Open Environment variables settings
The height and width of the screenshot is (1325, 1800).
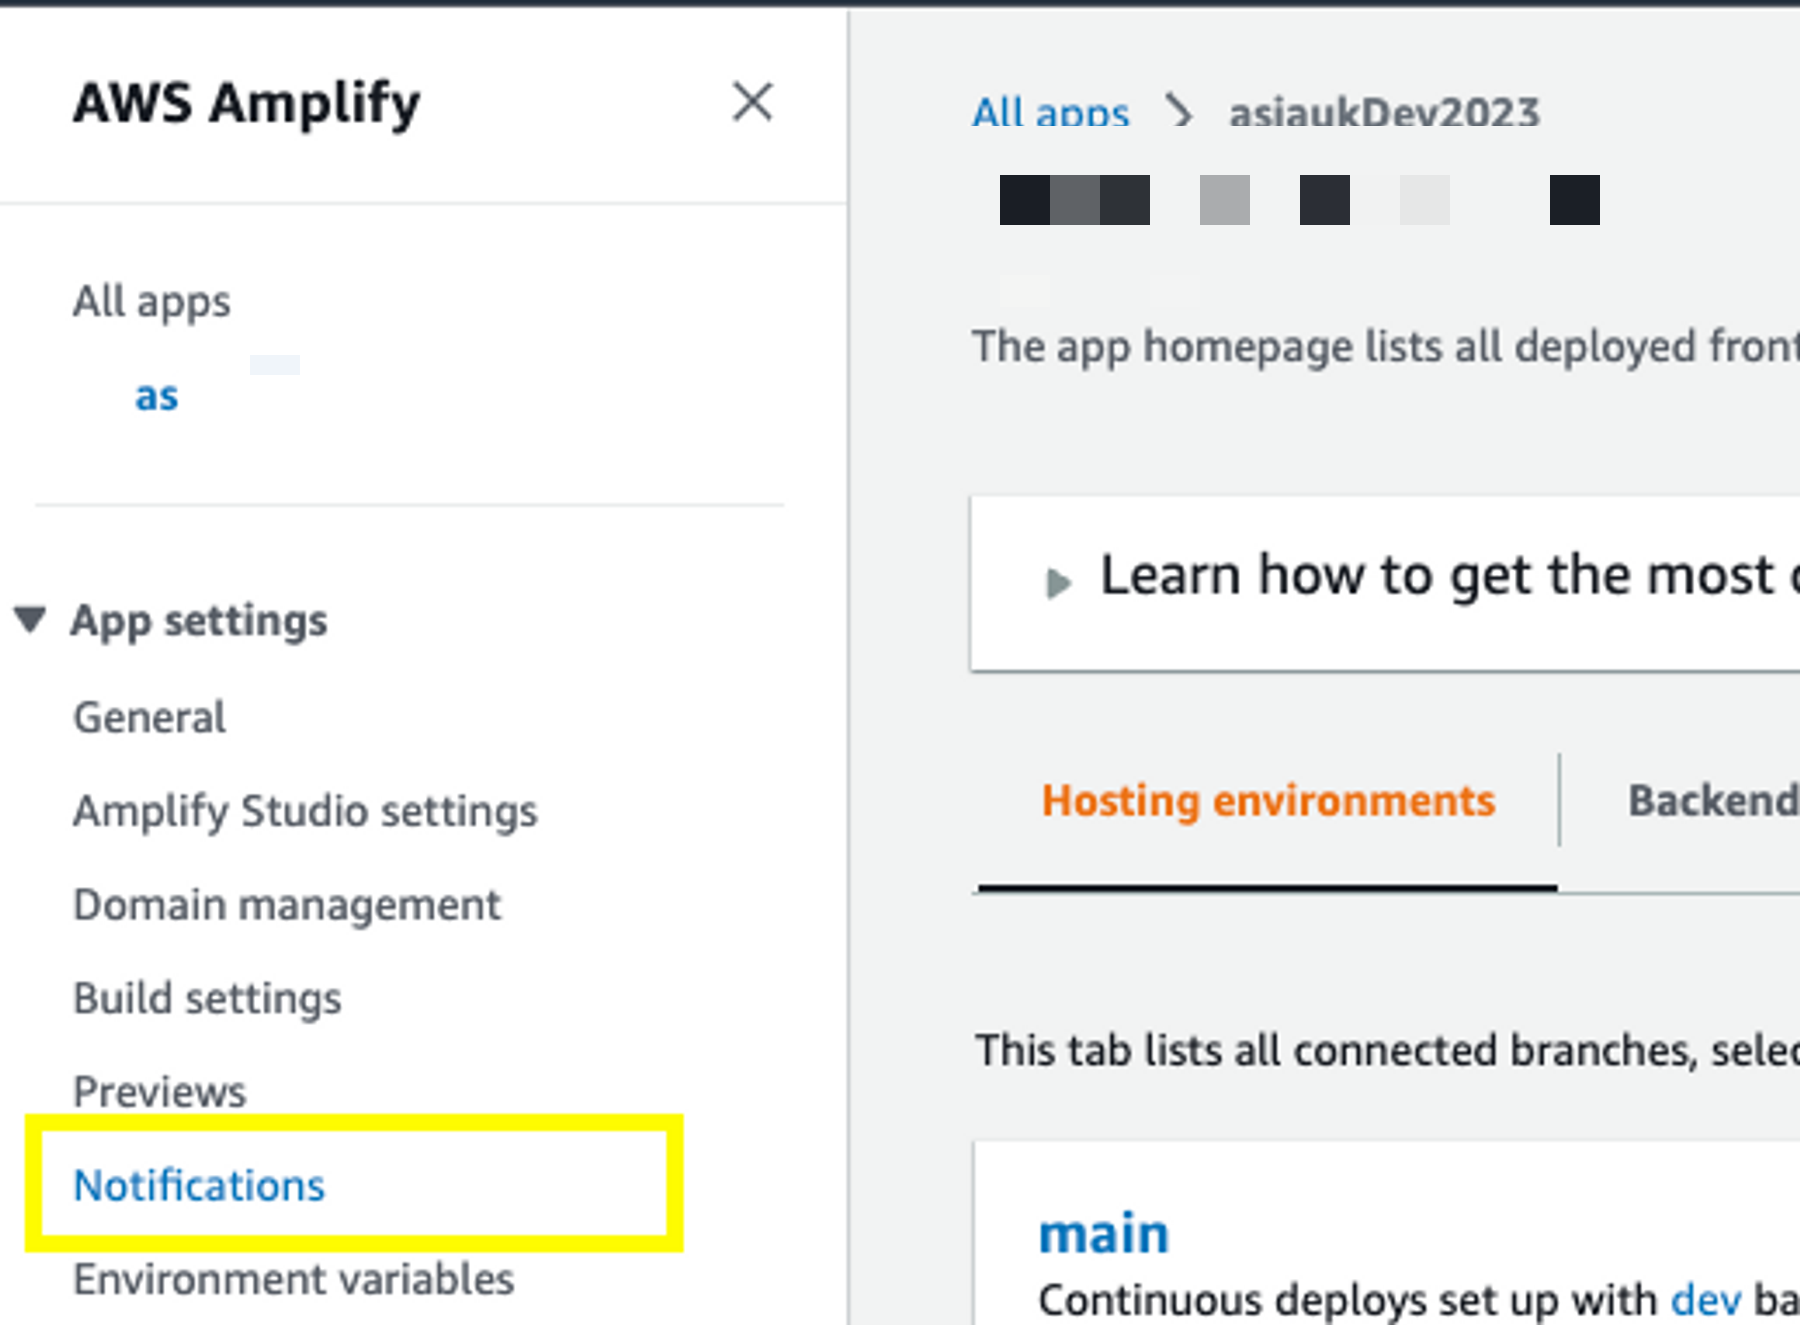294,1279
